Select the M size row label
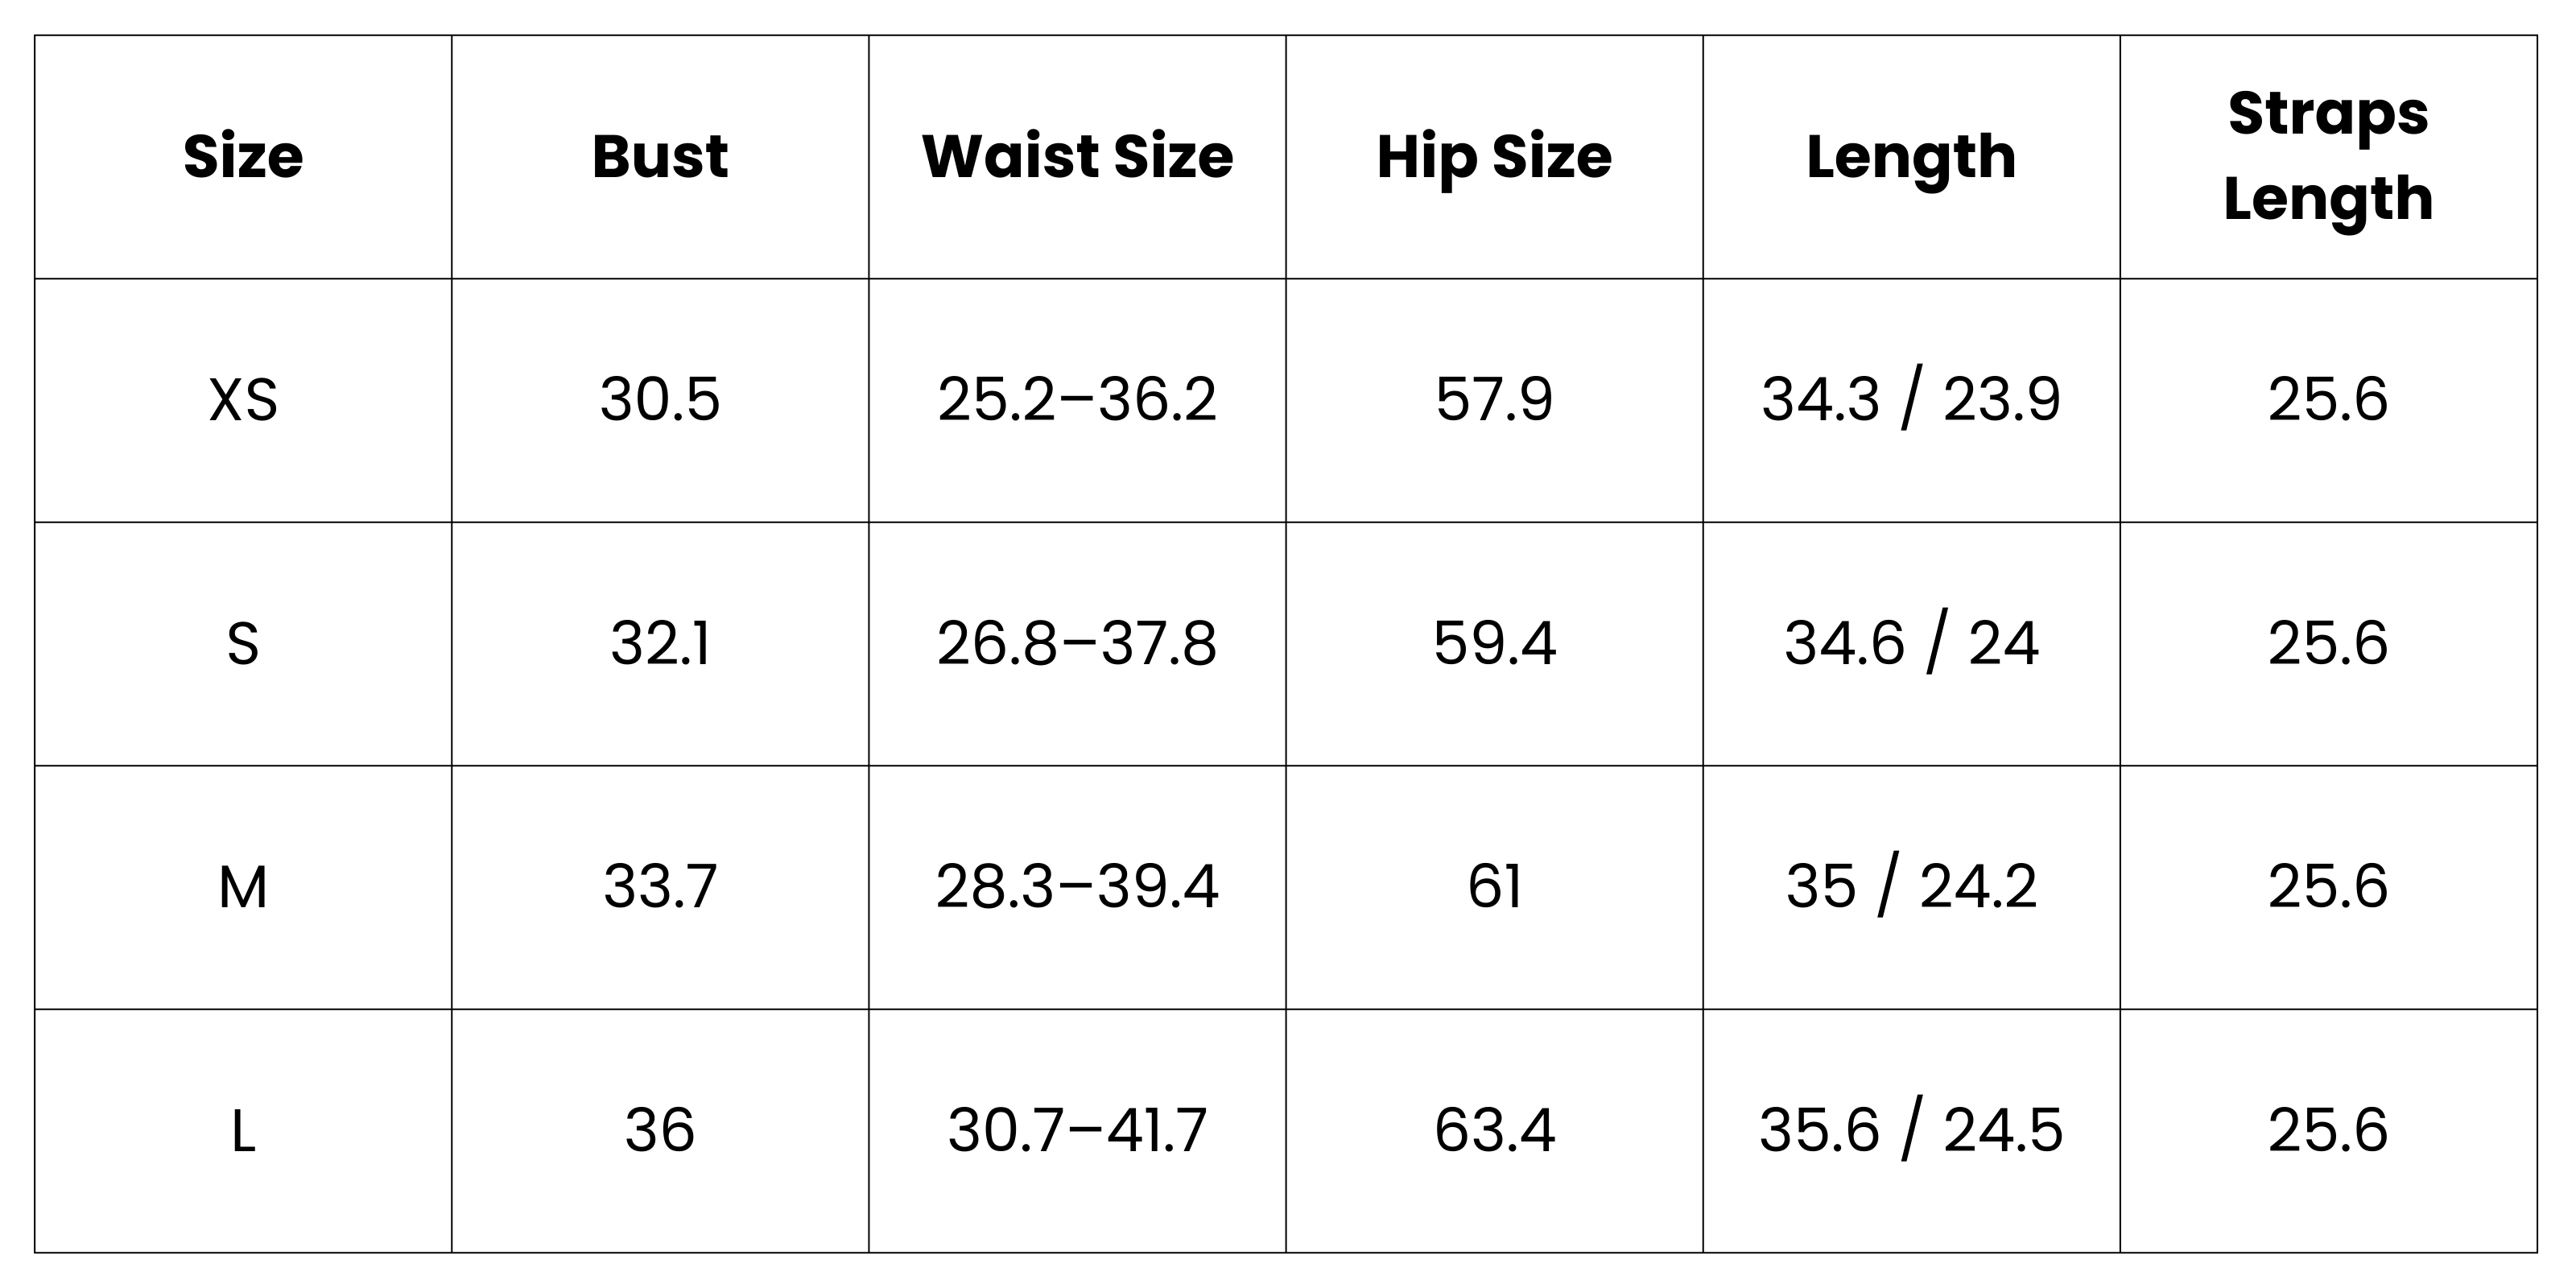 pyautogui.click(x=243, y=887)
